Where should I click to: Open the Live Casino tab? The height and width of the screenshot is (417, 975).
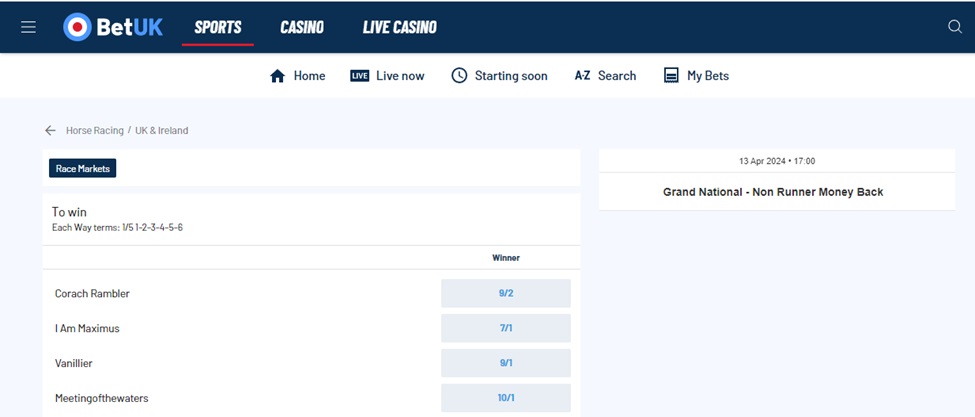(x=399, y=27)
